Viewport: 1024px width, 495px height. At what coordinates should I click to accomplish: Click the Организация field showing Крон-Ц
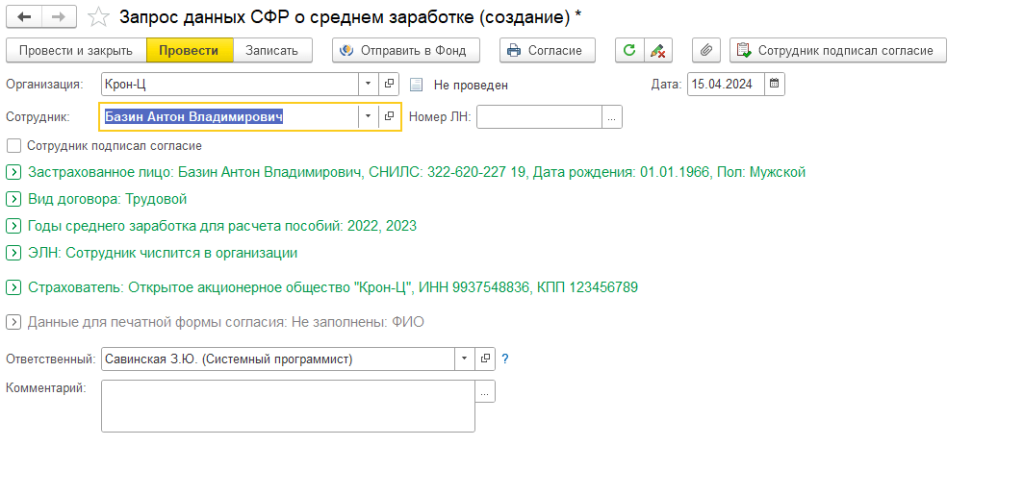[x=231, y=84]
